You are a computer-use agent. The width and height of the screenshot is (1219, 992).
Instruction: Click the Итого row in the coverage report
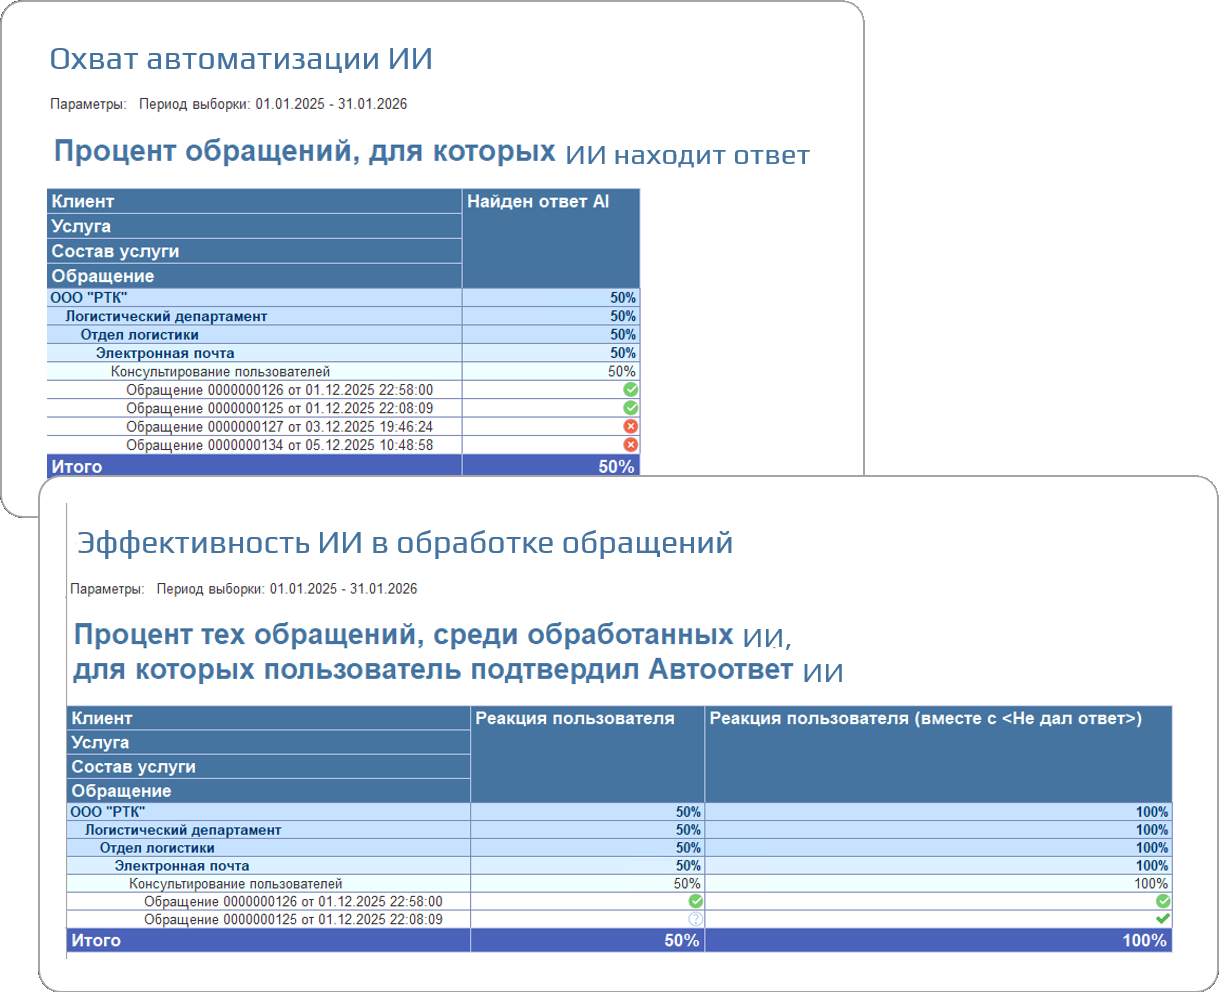[343, 466]
